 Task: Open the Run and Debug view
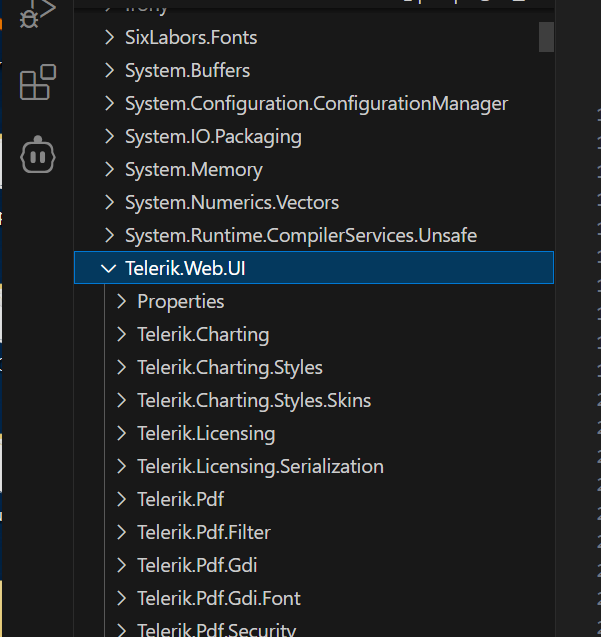coord(37,14)
